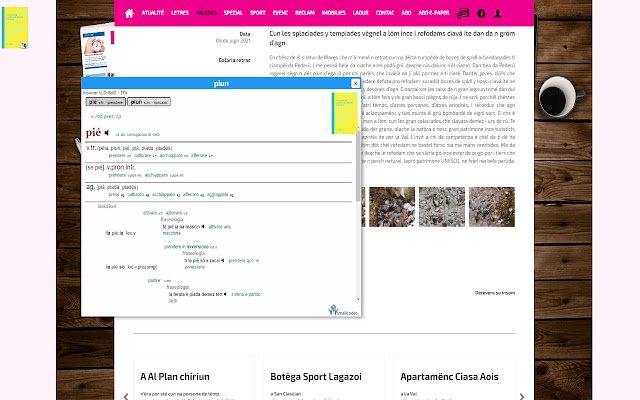Click the Smallcodes logo in dictionary popup
Screen dimensions: 640x400
(x=343, y=310)
